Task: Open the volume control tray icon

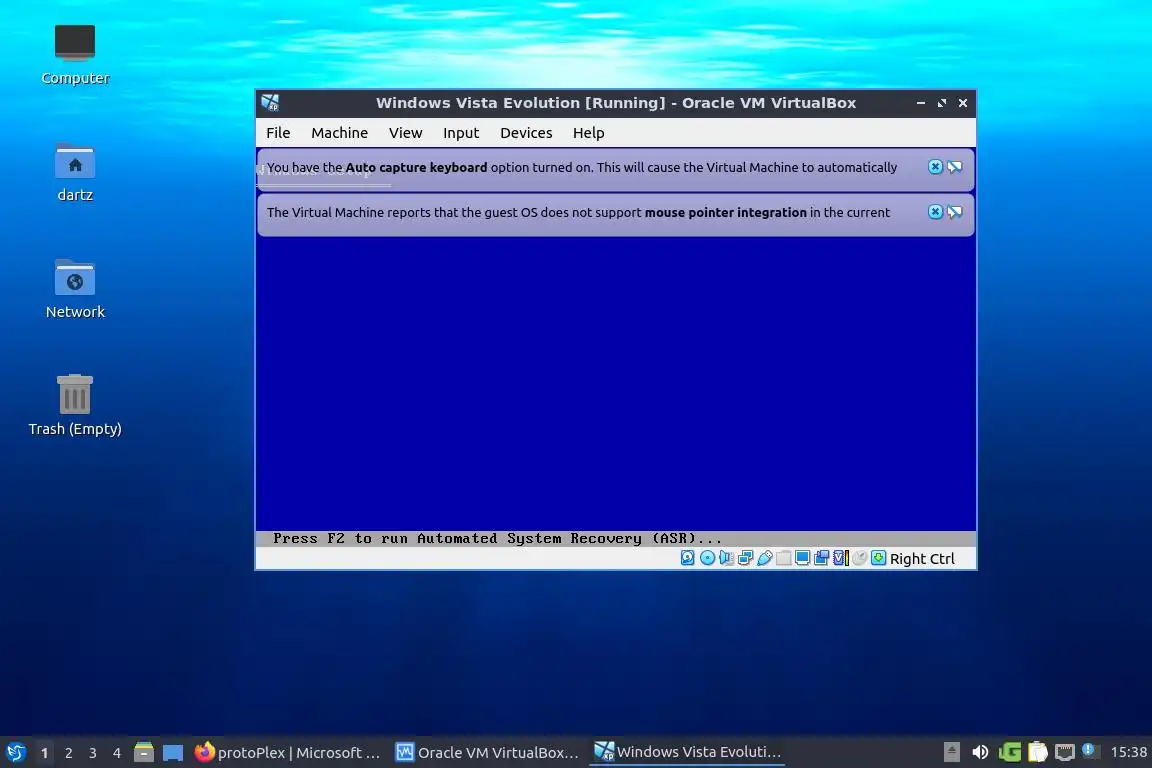Action: click(x=980, y=752)
